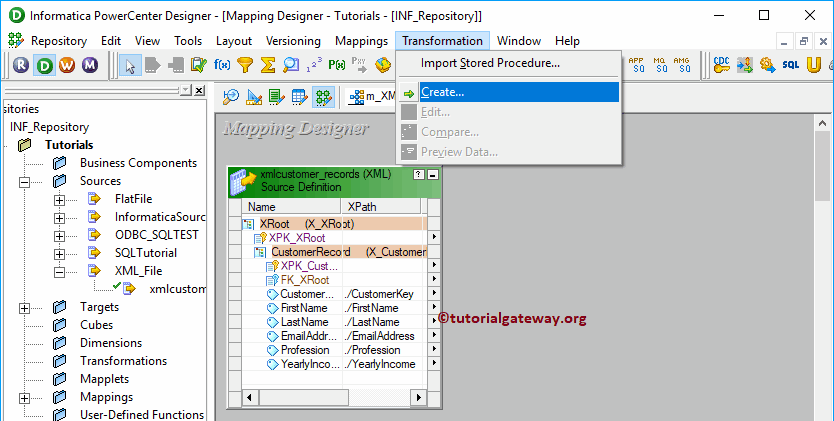Screen dimensions: 834x421
Task: Select the Lookup magnifier transformation icon
Action: pyautogui.click(x=291, y=65)
